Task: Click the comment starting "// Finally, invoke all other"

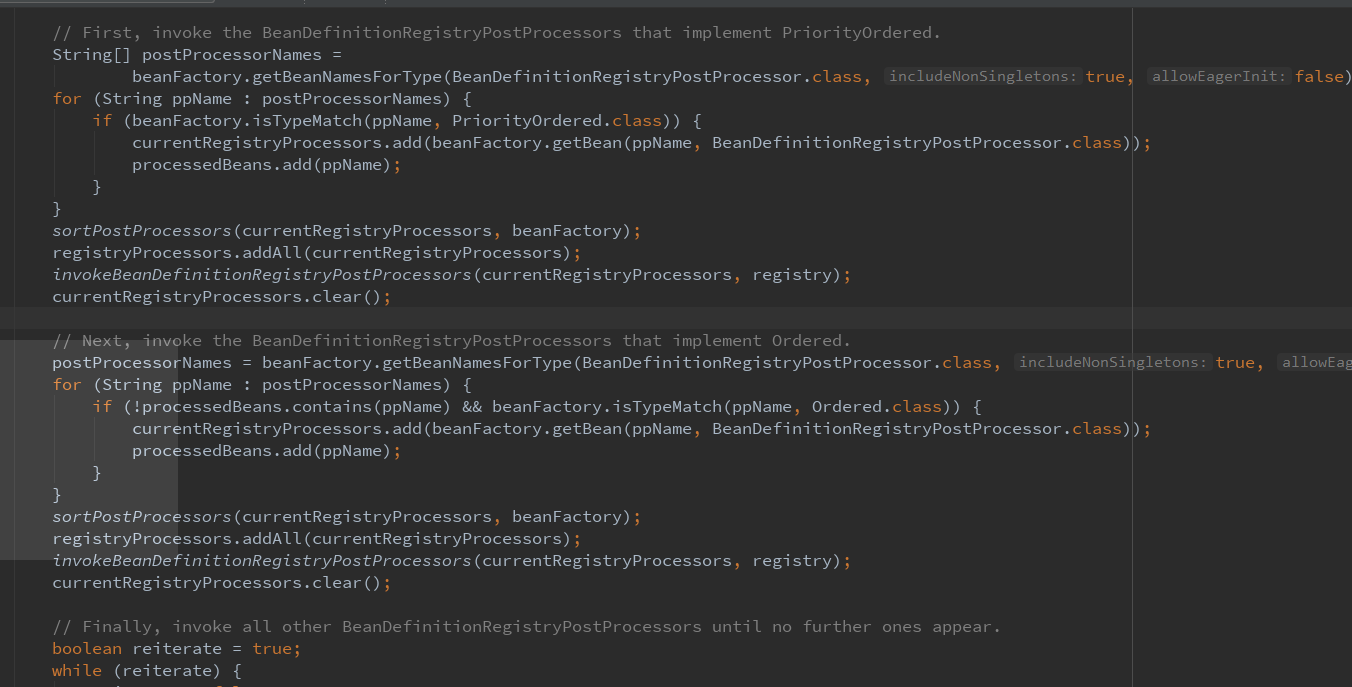Action: (526, 627)
